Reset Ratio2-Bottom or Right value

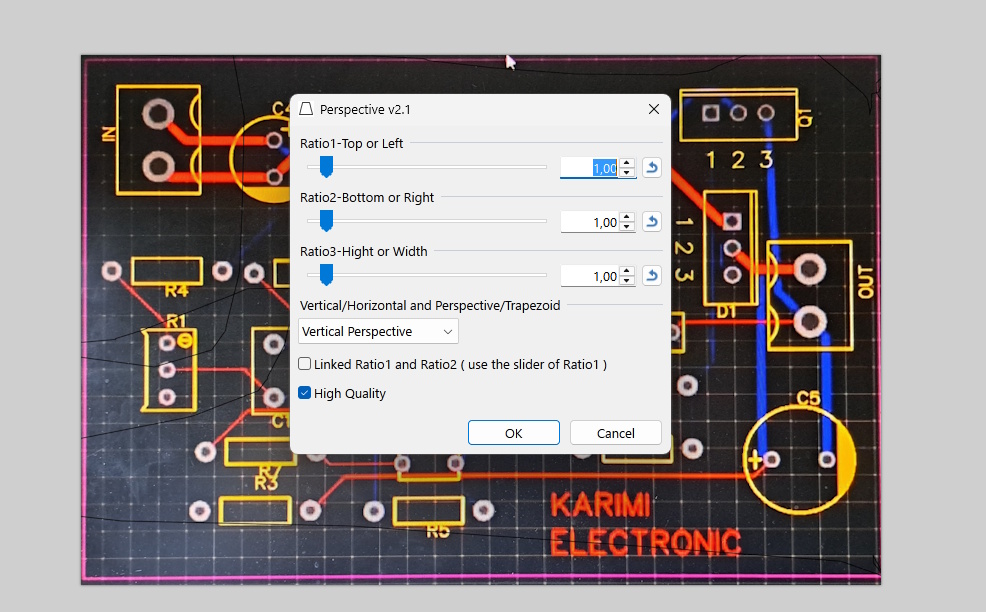(x=651, y=222)
